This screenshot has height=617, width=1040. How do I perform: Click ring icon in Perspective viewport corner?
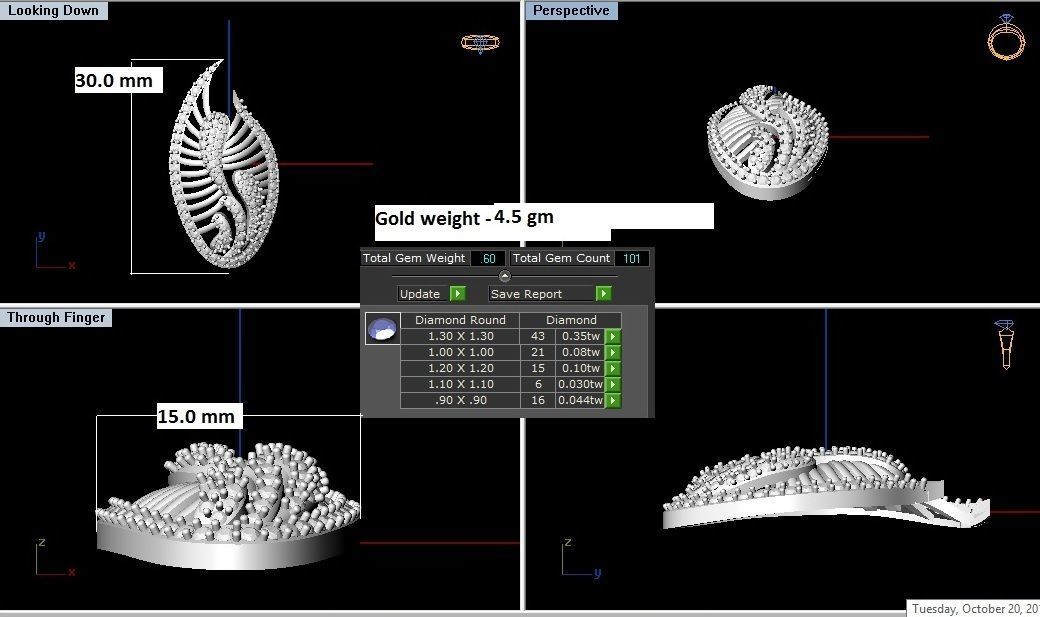[1006, 38]
